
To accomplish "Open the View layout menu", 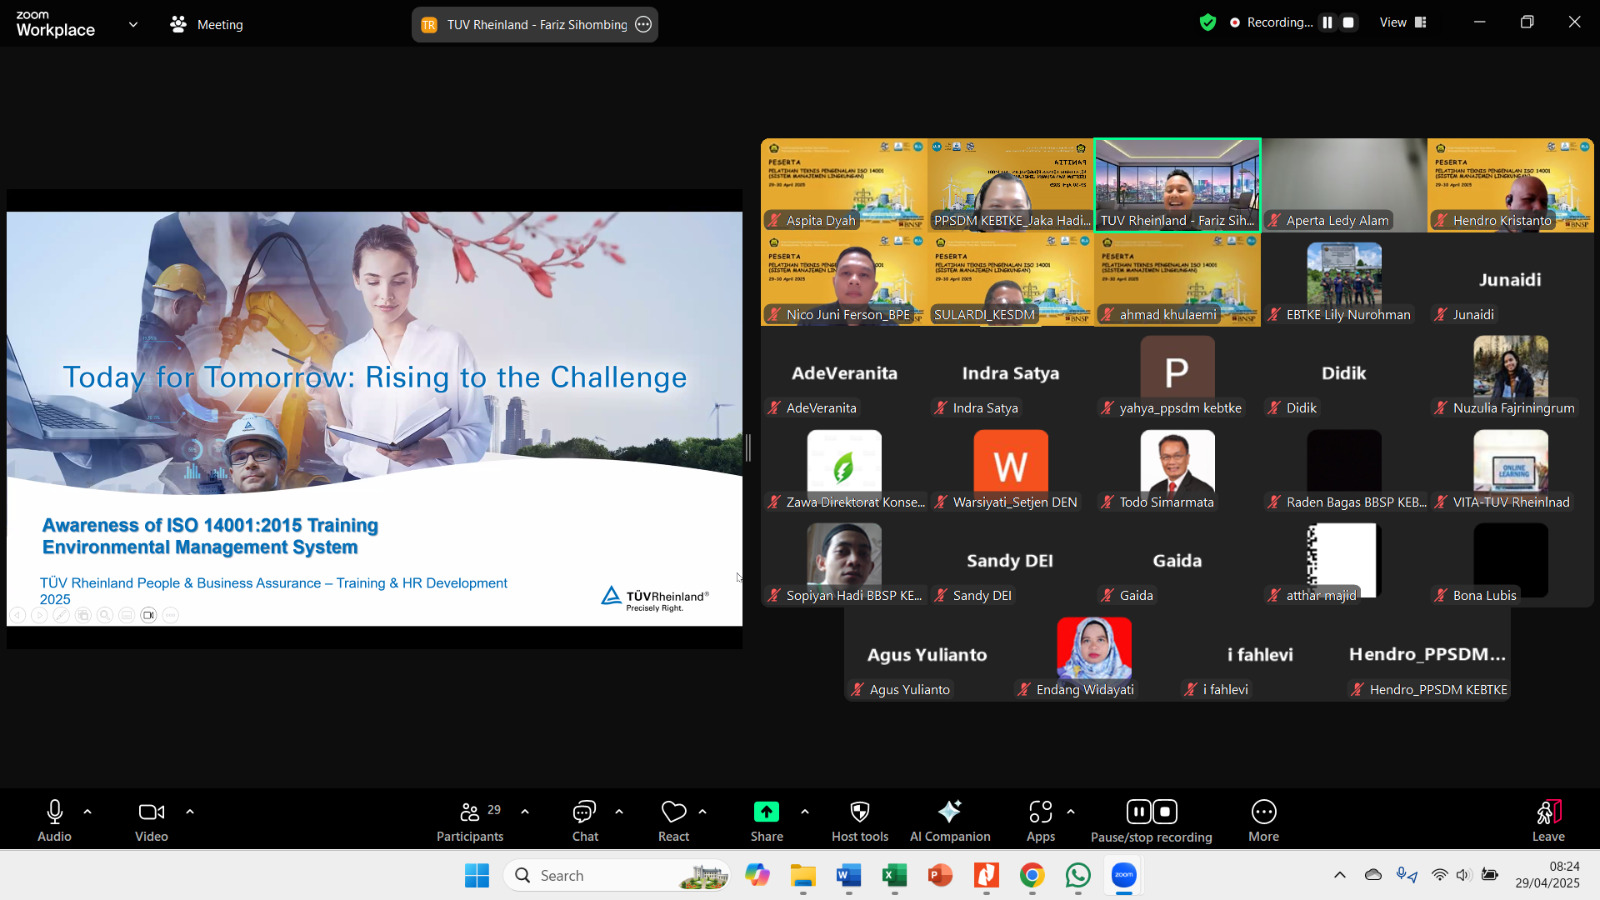I will click(1402, 22).
